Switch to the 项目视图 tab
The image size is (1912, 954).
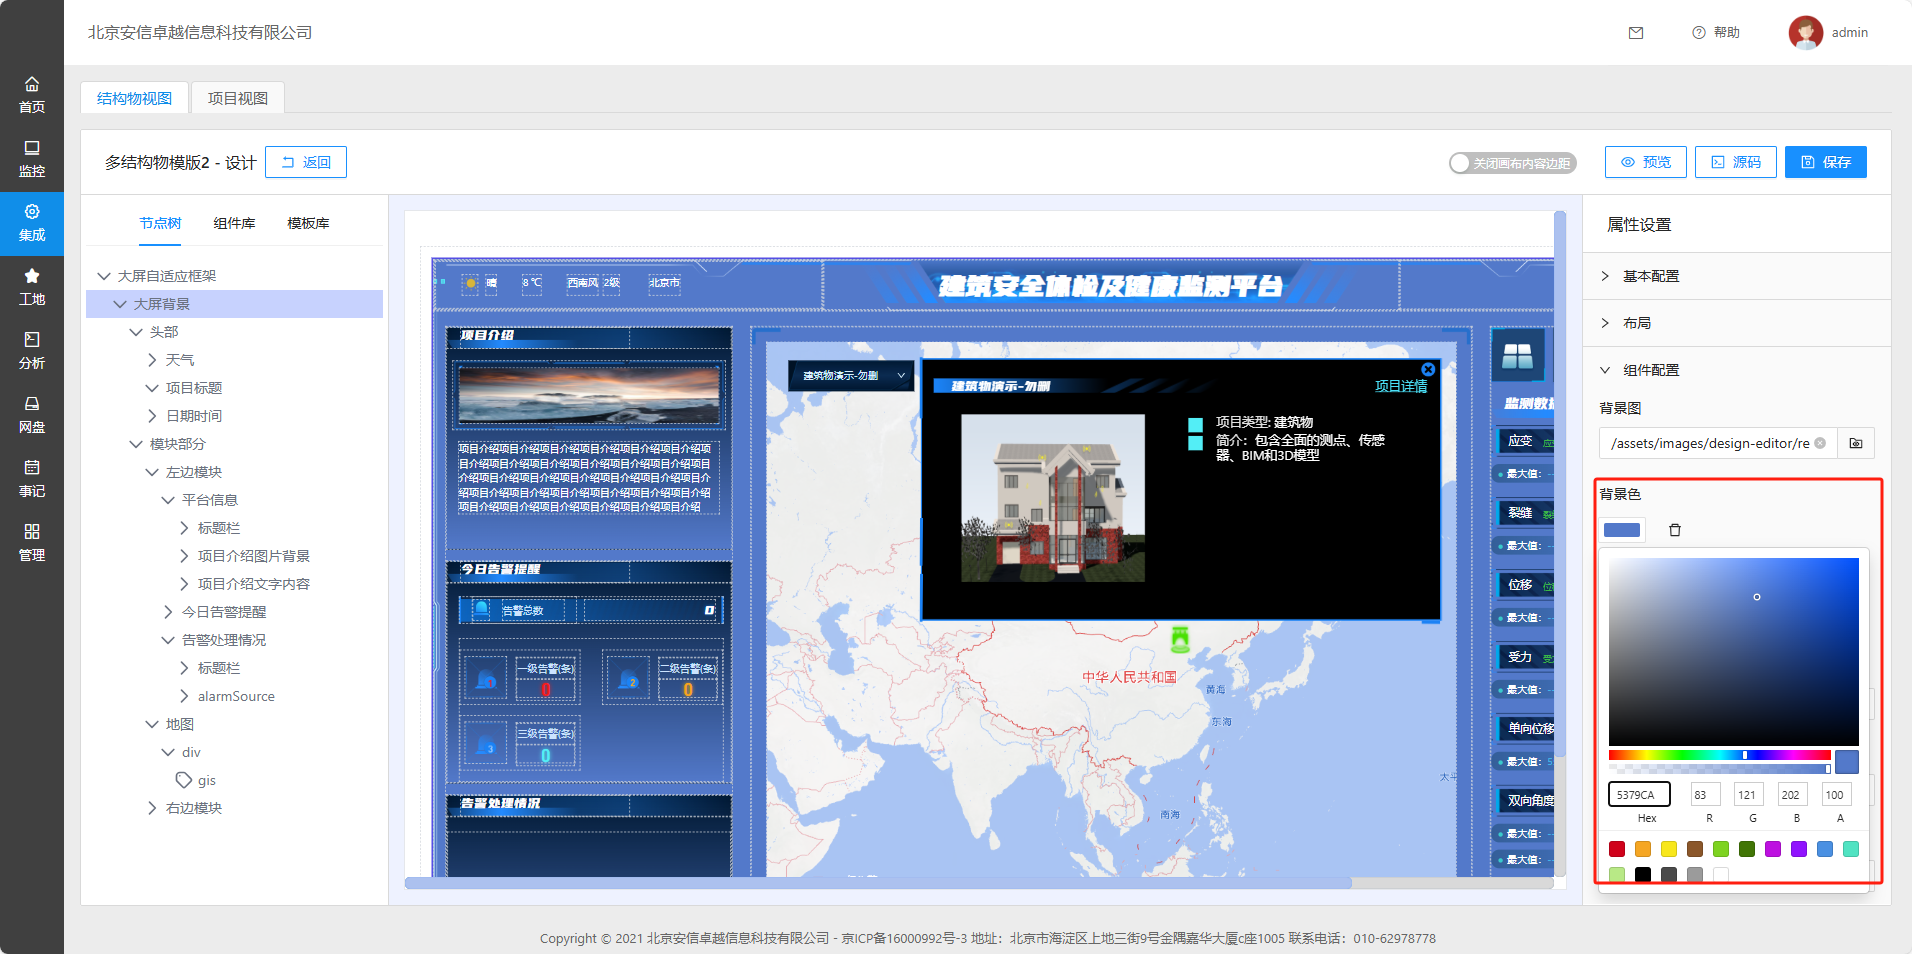tap(237, 98)
